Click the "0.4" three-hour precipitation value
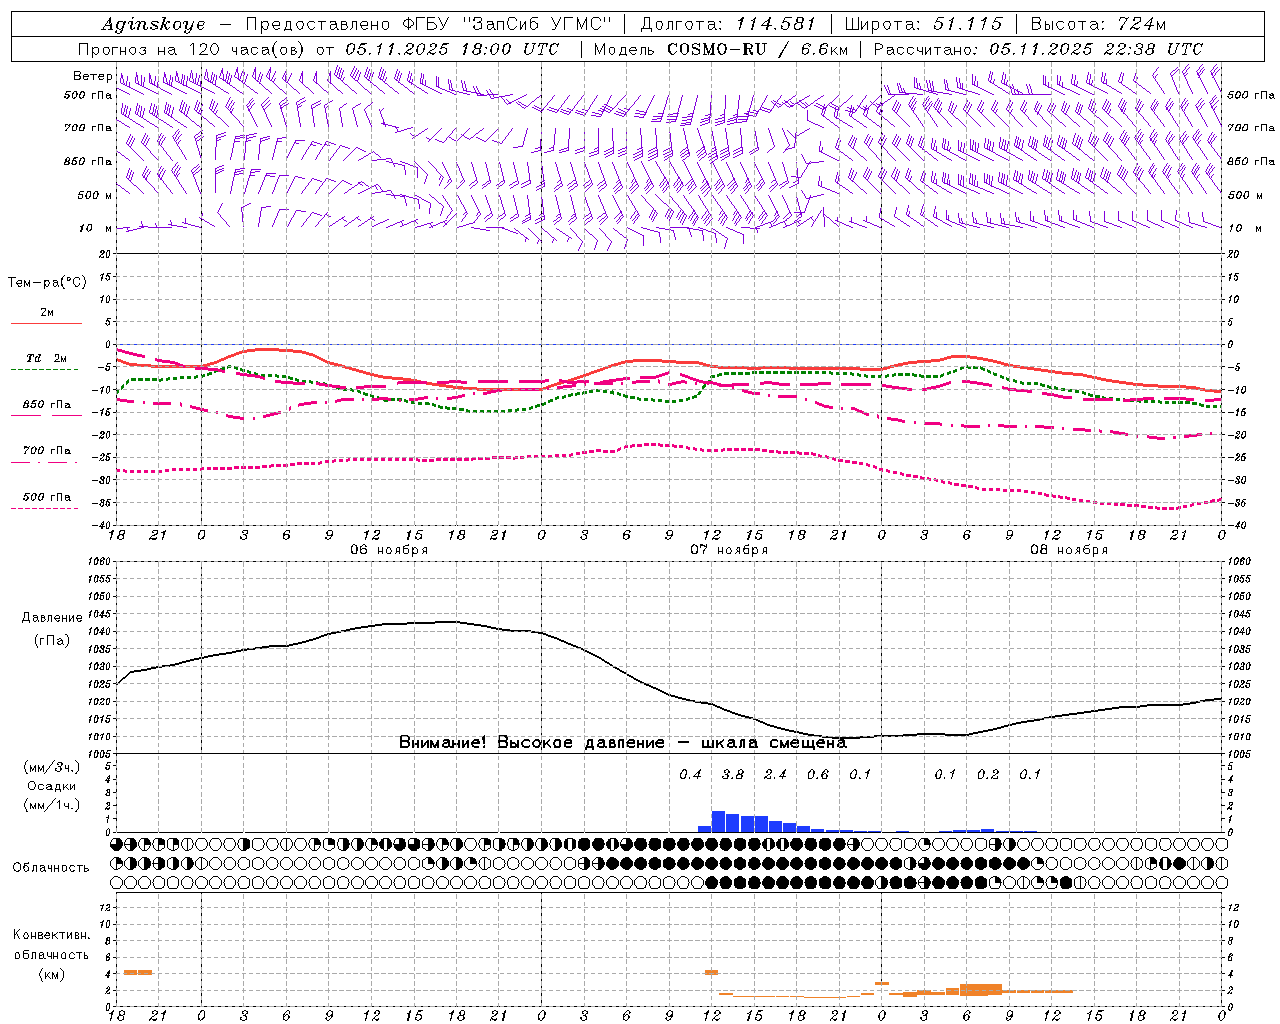This screenshot has width=1280, height=1024. click(x=690, y=775)
